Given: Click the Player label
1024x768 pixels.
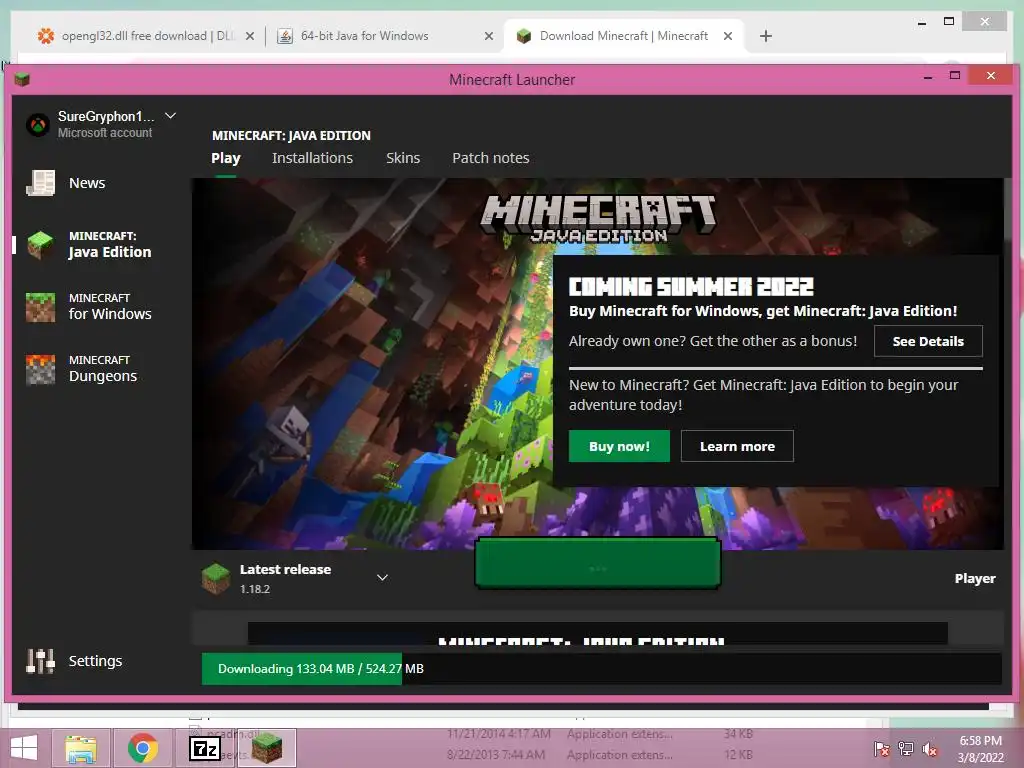Looking at the screenshot, I should coord(975,579).
